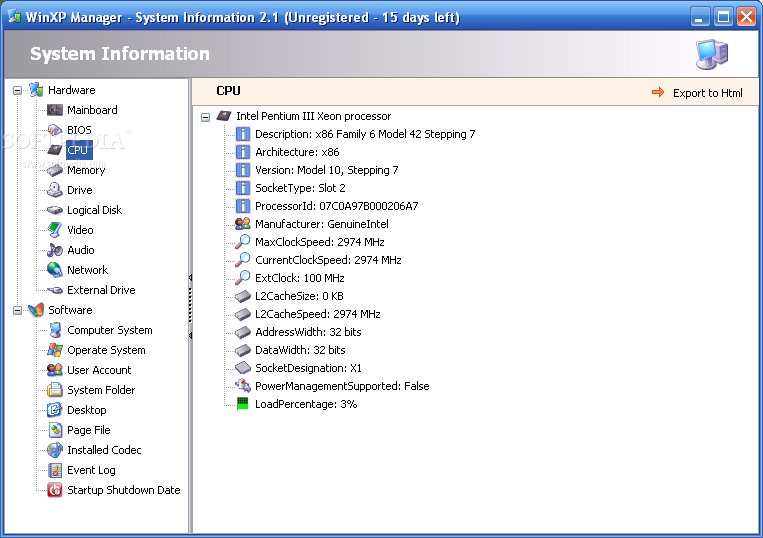The image size is (763, 538).
Task: Click the Mainboard icon in the sidebar
Action: (x=54, y=110)
